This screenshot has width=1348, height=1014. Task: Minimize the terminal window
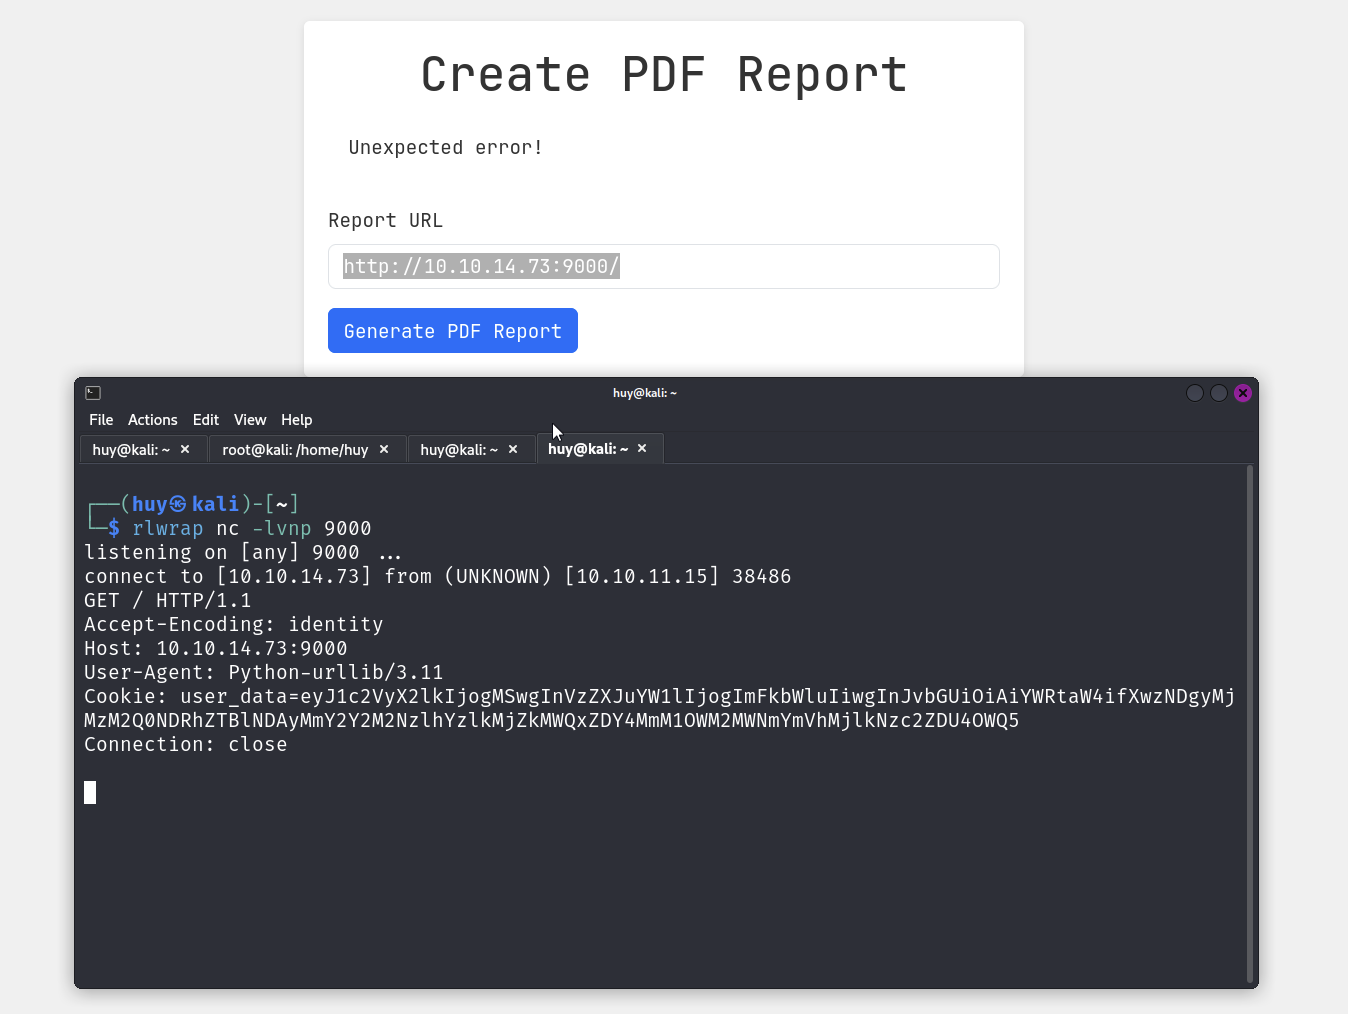[x=1194, y=393]
